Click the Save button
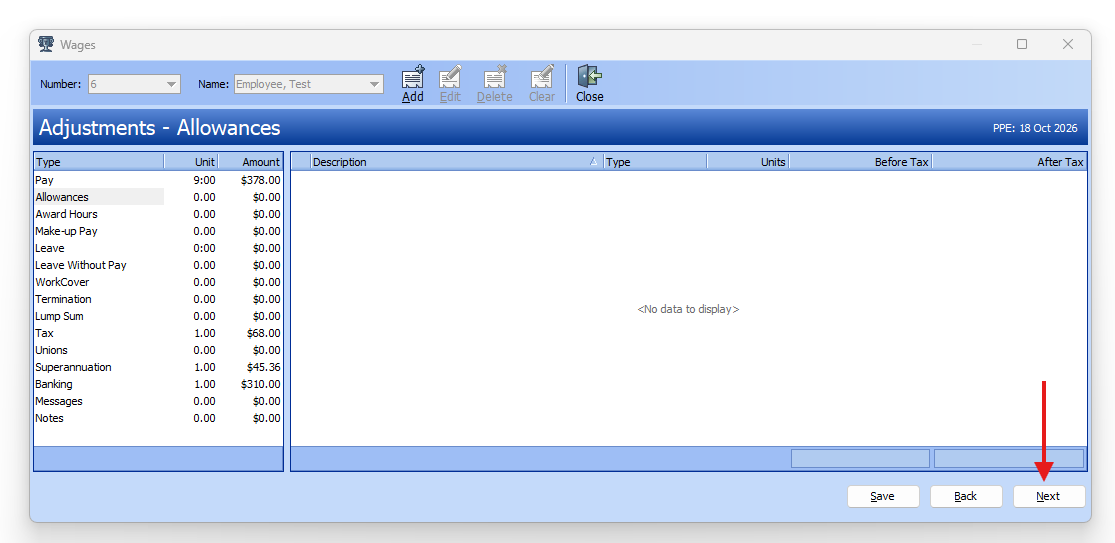 click(883, 496)
